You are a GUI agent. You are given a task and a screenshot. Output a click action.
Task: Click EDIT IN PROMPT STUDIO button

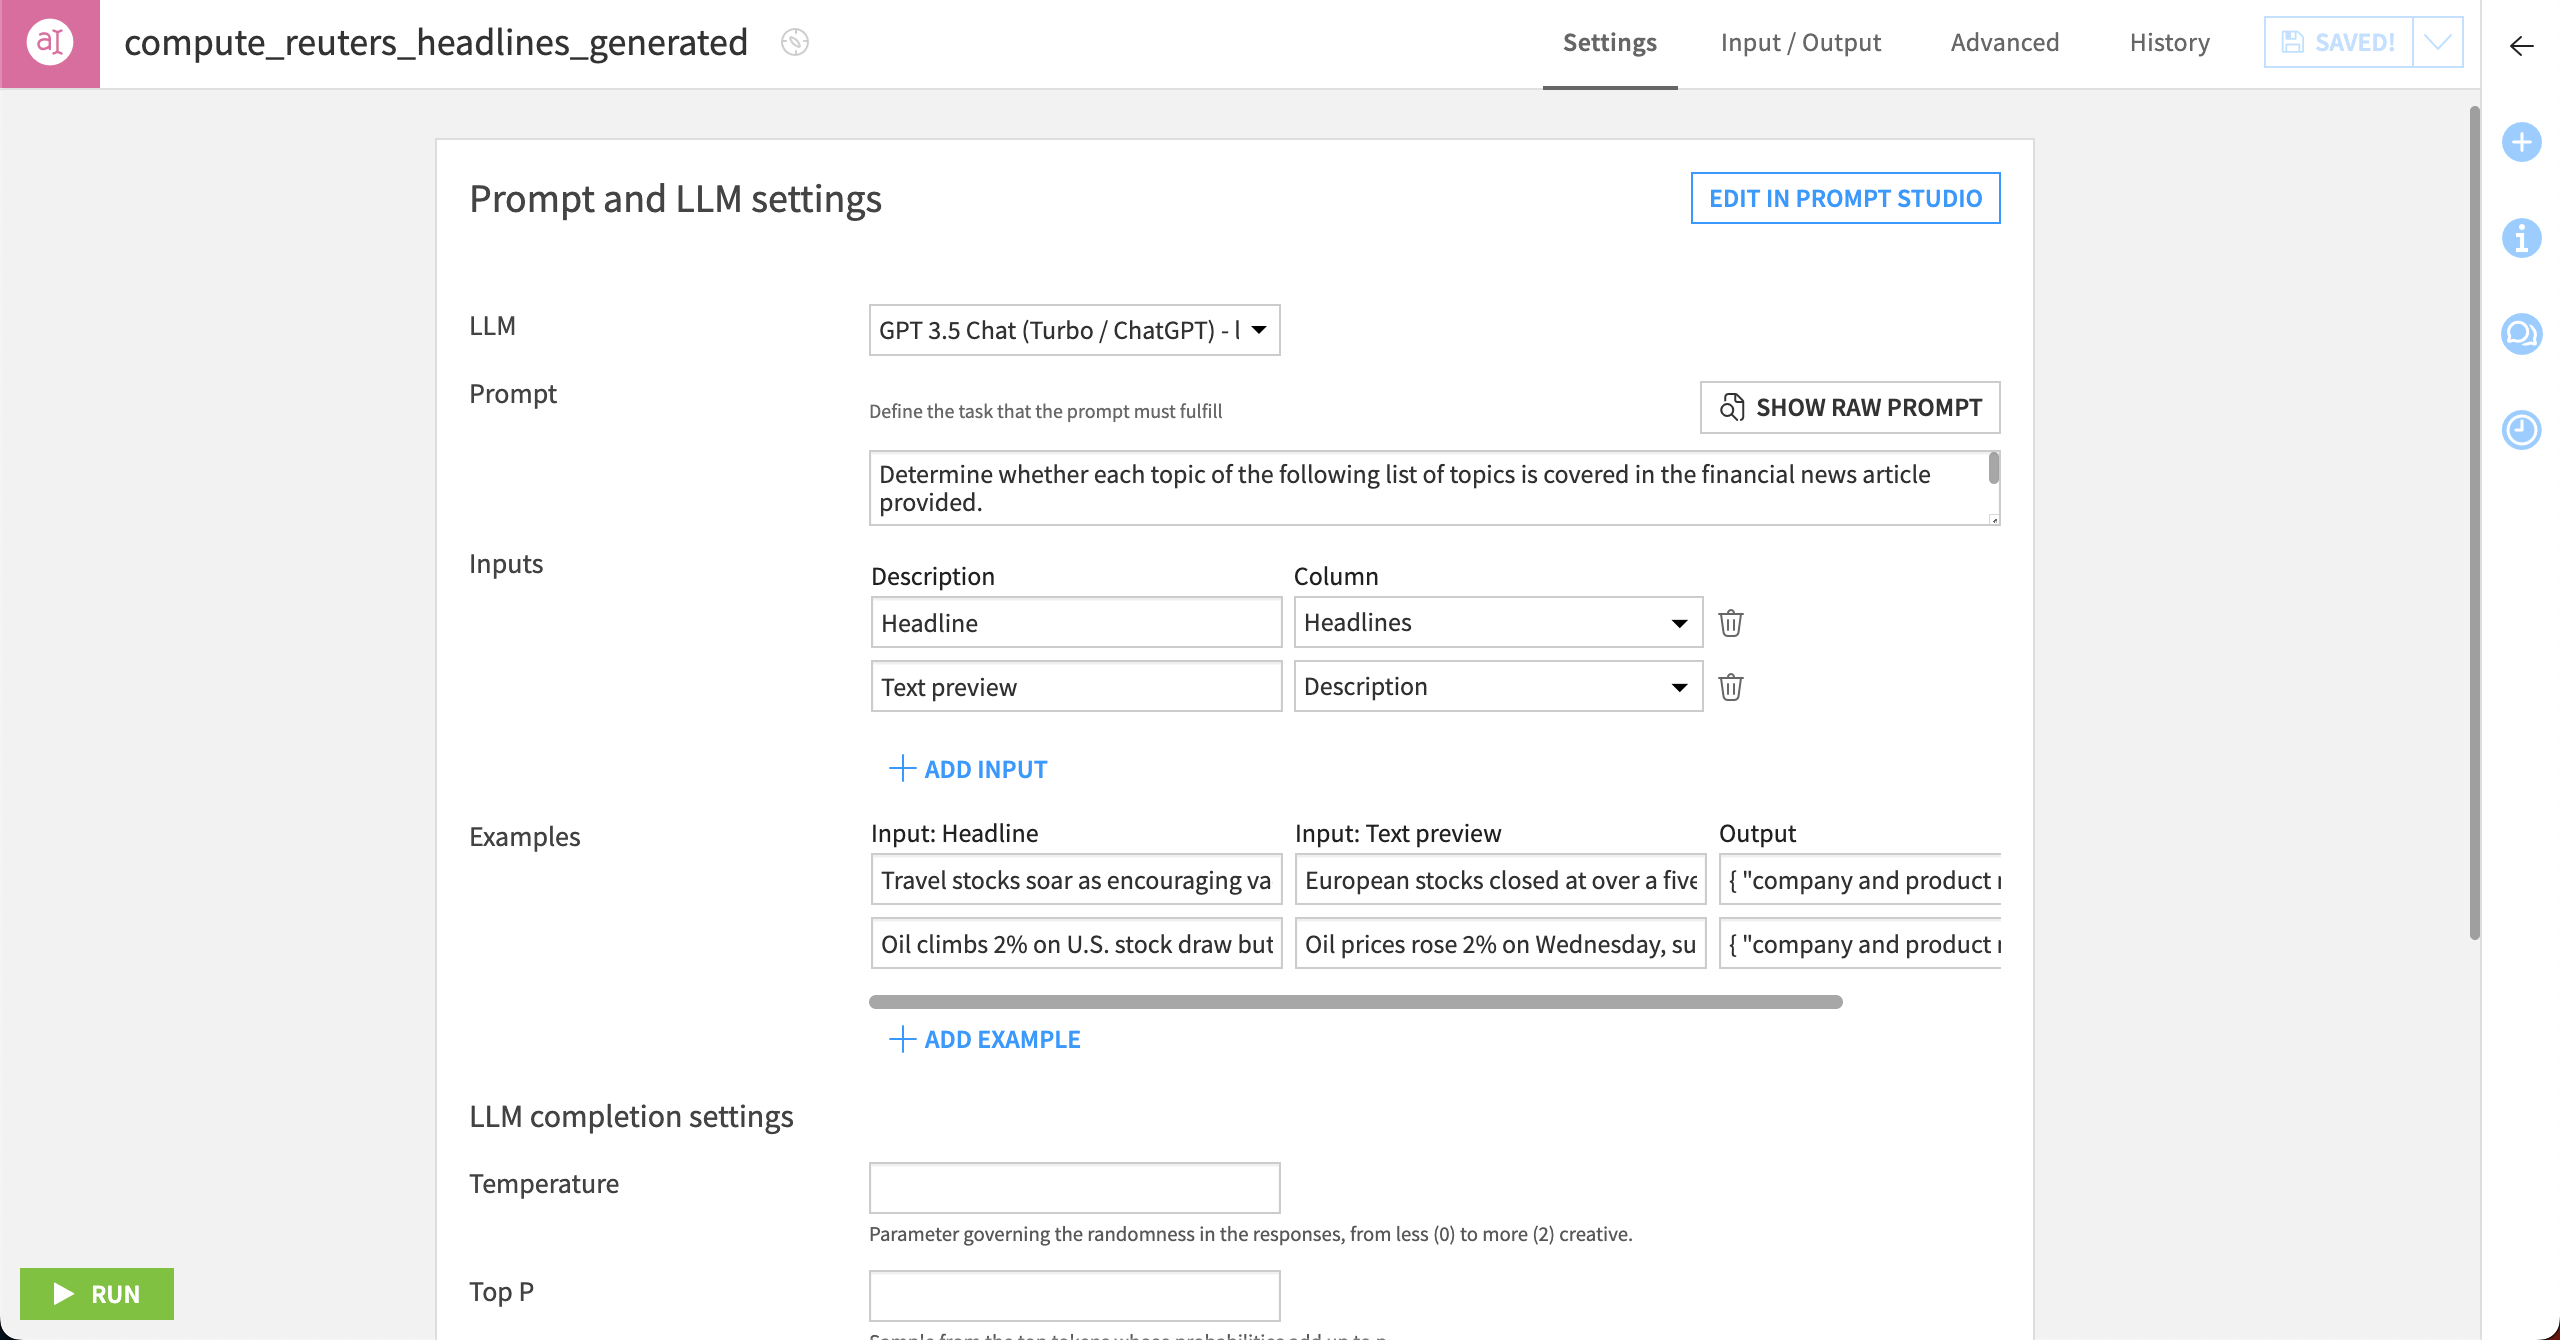coord(1846,198)
